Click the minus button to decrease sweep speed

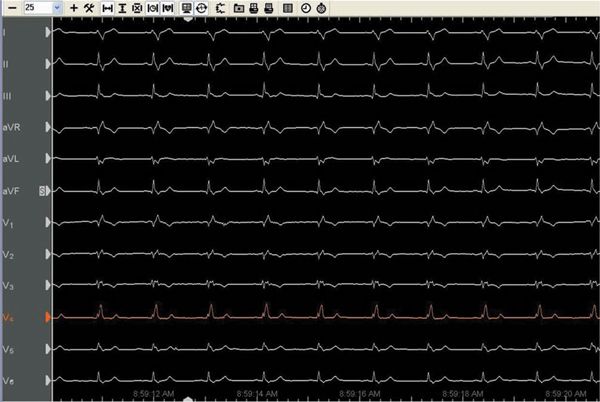[x=9, y=7]
